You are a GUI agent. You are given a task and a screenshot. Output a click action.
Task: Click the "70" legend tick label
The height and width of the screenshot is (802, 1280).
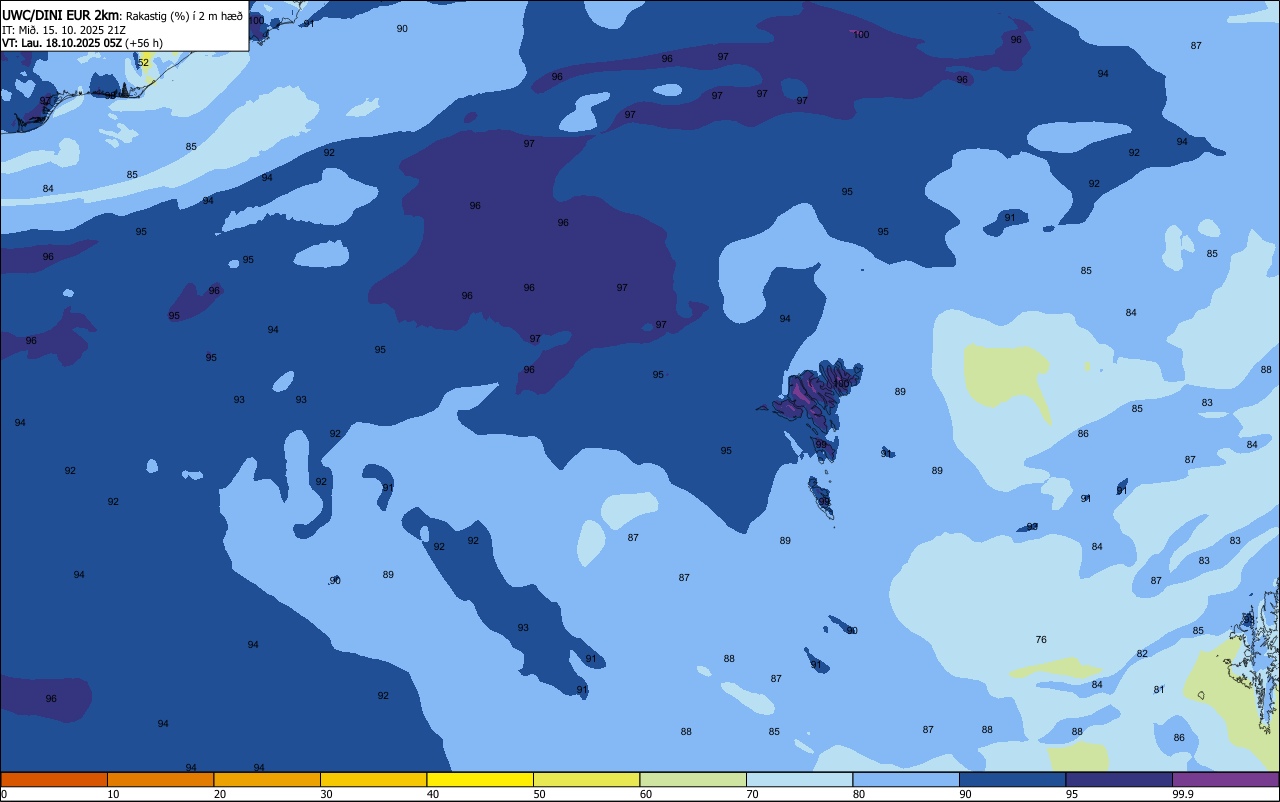[x=753, y=794]
